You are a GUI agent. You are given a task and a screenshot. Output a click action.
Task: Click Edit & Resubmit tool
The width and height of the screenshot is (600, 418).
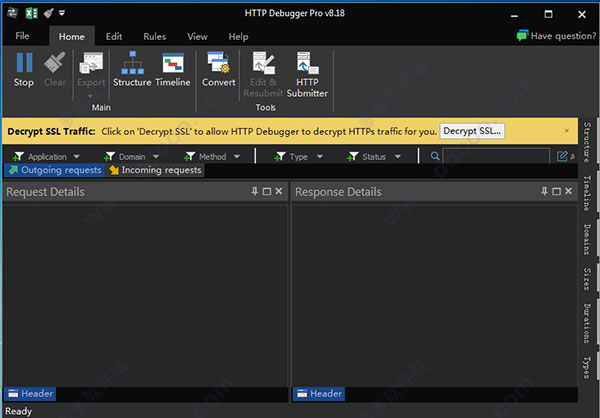click(x=263, y=75)
